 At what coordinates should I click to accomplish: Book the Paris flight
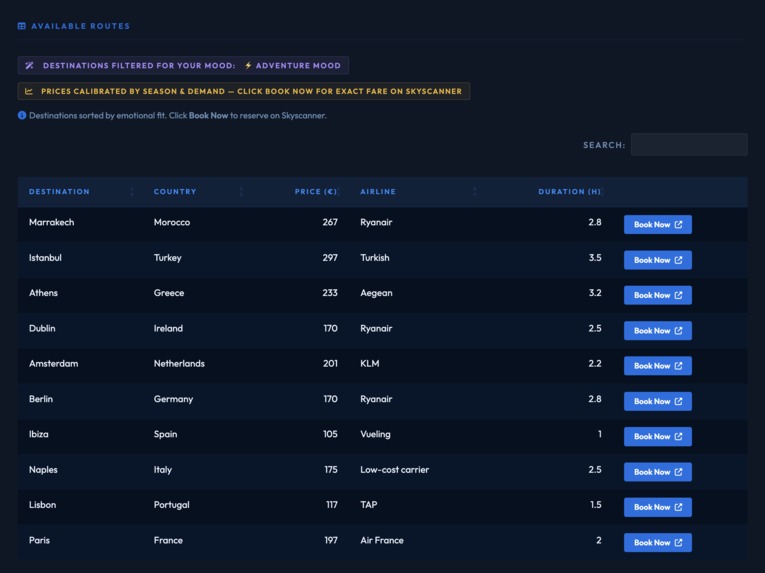click(x=658, y=543)
